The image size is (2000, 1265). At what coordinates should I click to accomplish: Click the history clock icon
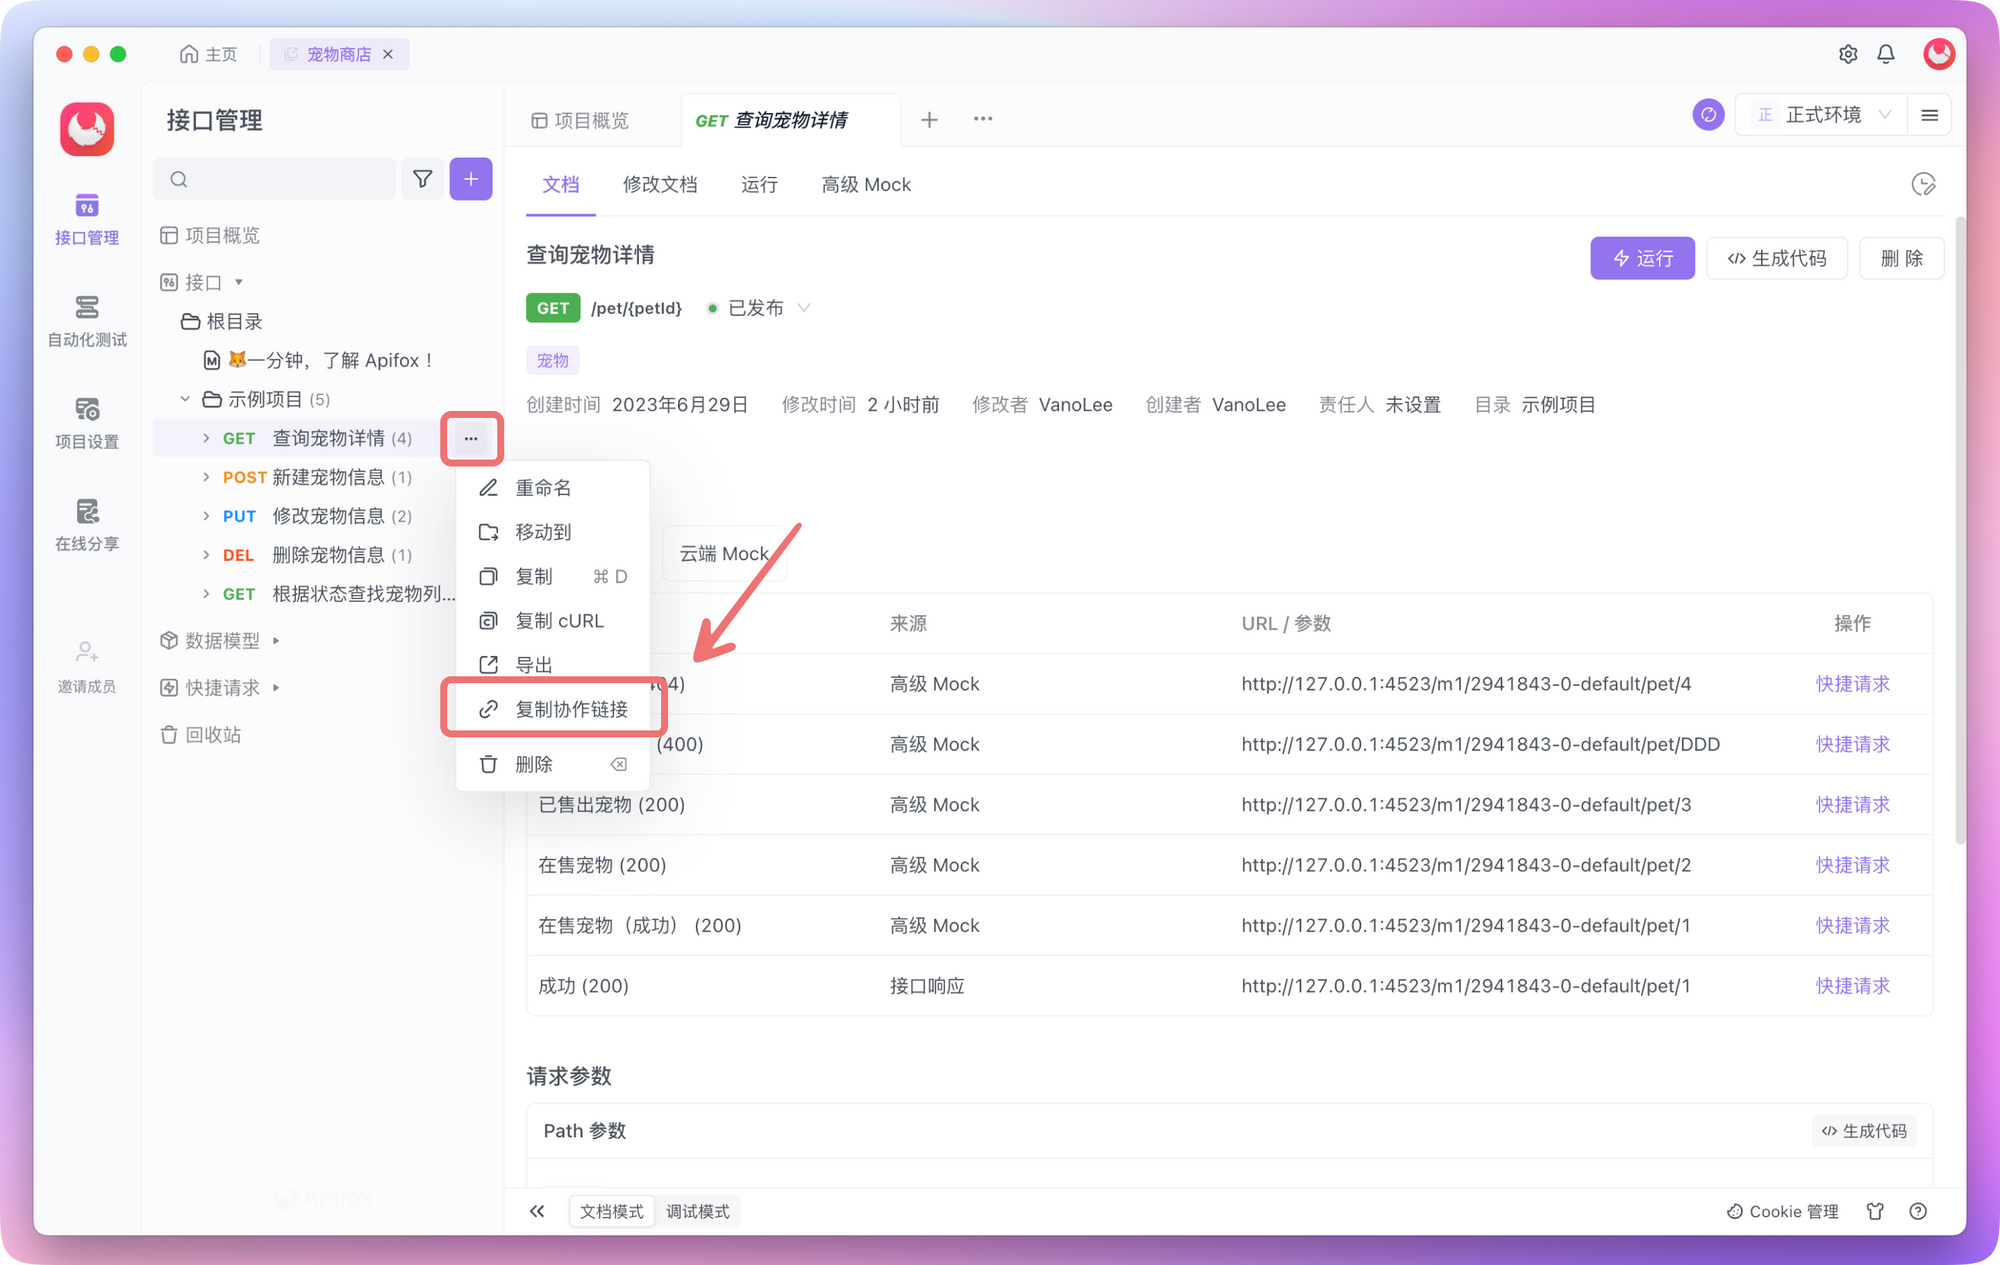(1923, 184)
